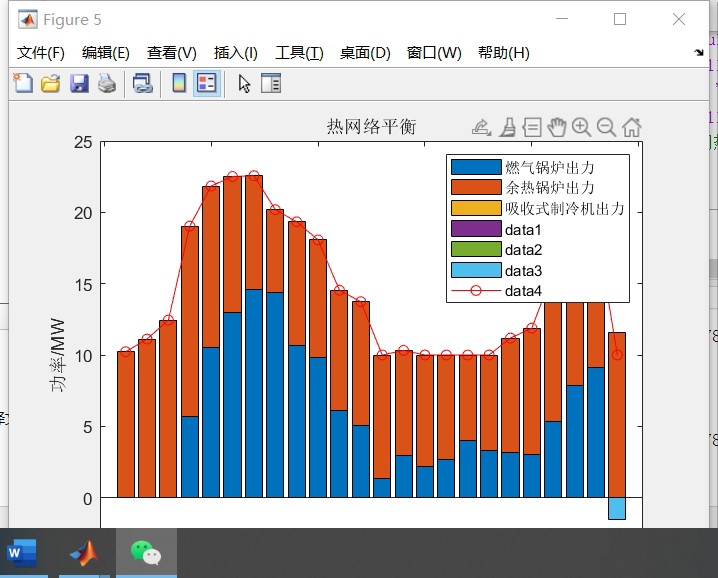The height and width of the screenshot is (578, 718).
Task: Open the 文件(F) menu
Action: [x=41, y=53]
